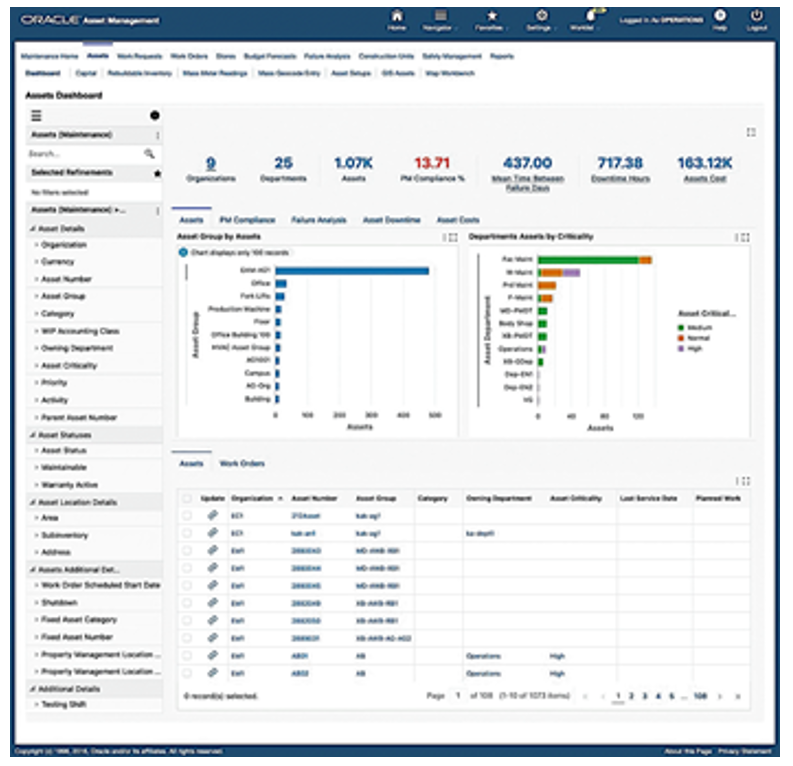Click the Selected Refinements star icon
The image size is (793, 766).
pos(157,173)
